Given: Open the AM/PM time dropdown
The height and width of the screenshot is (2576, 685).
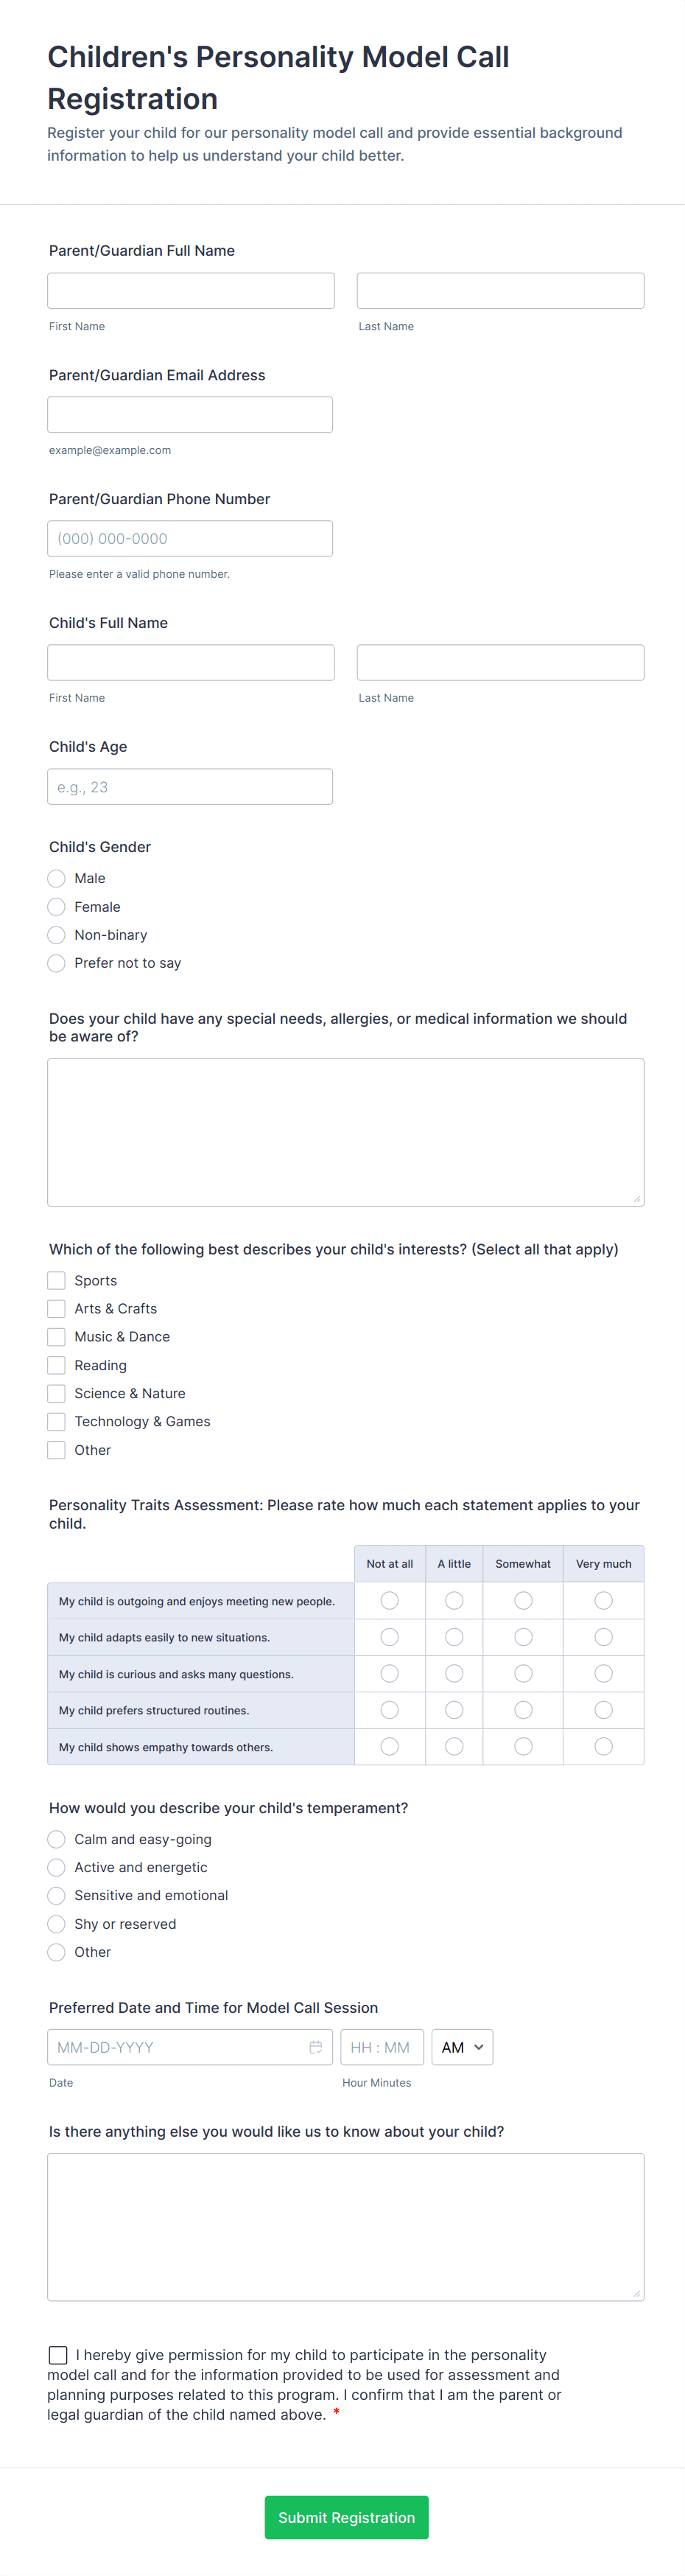Looking at the screenshot, I should [x=461, y=2046].
